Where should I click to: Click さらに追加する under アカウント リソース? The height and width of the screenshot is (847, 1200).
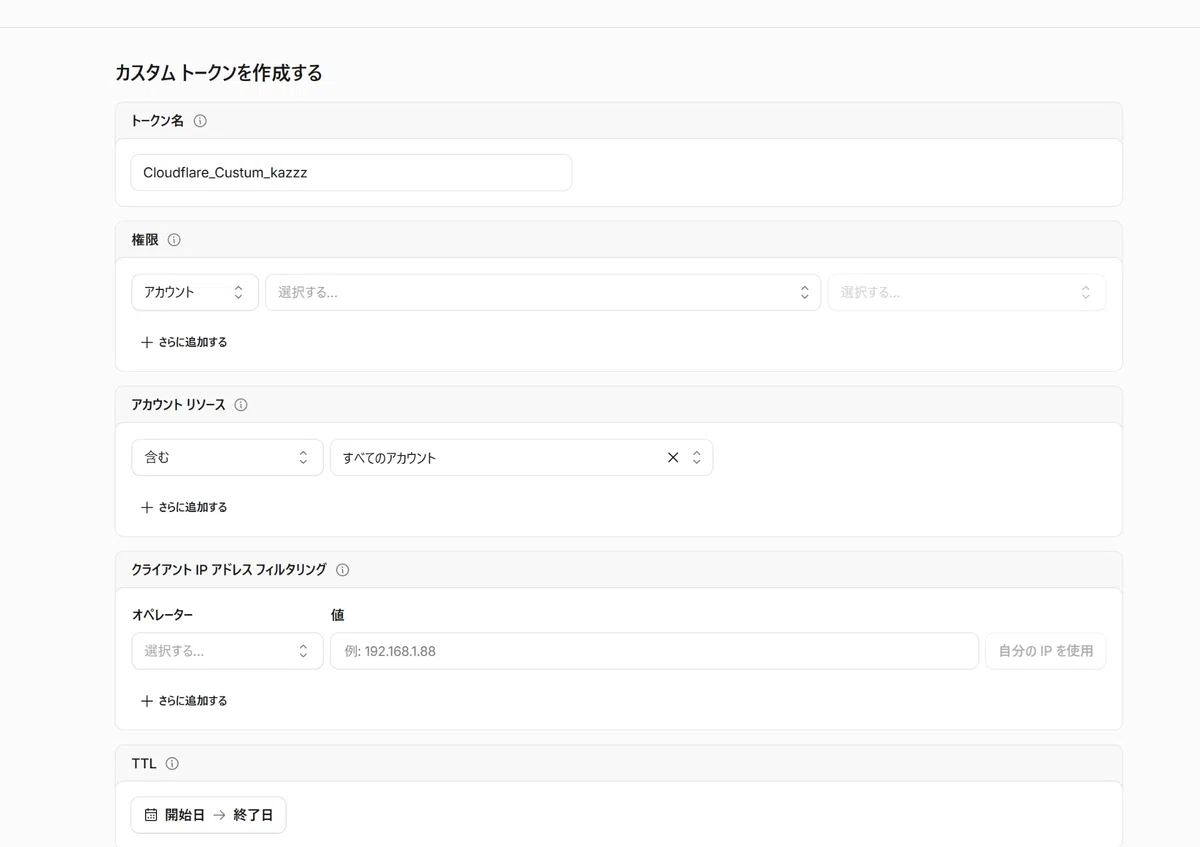pyautogui.click(x=184, y=507)
